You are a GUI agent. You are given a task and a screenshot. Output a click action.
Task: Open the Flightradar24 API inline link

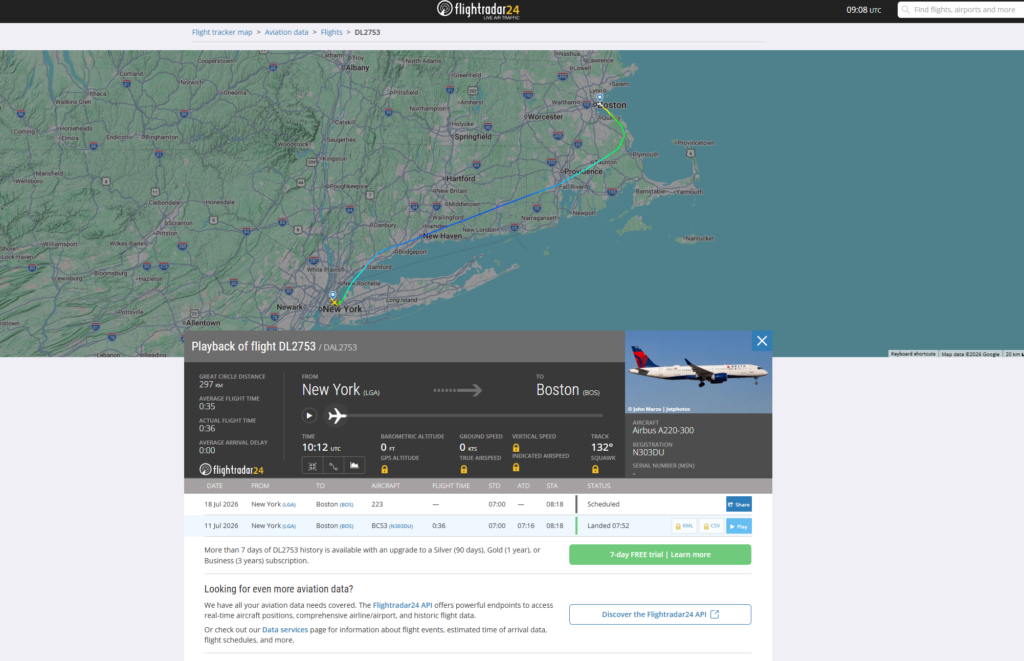(402, 605)
